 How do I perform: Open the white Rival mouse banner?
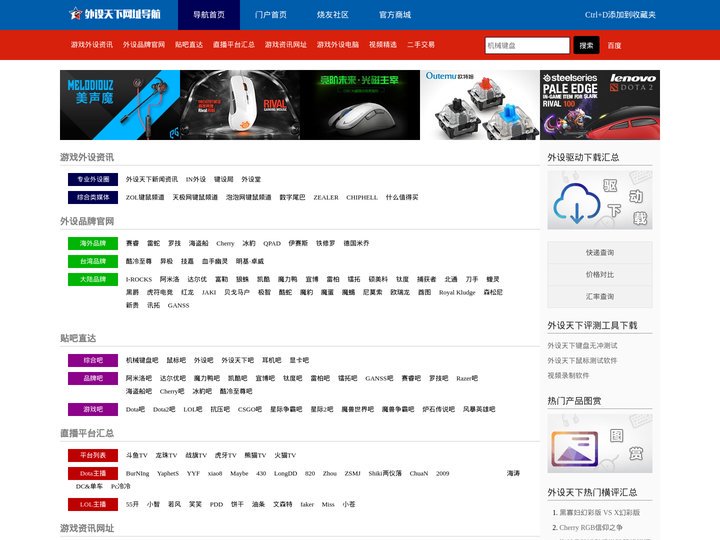pos(240,105)
